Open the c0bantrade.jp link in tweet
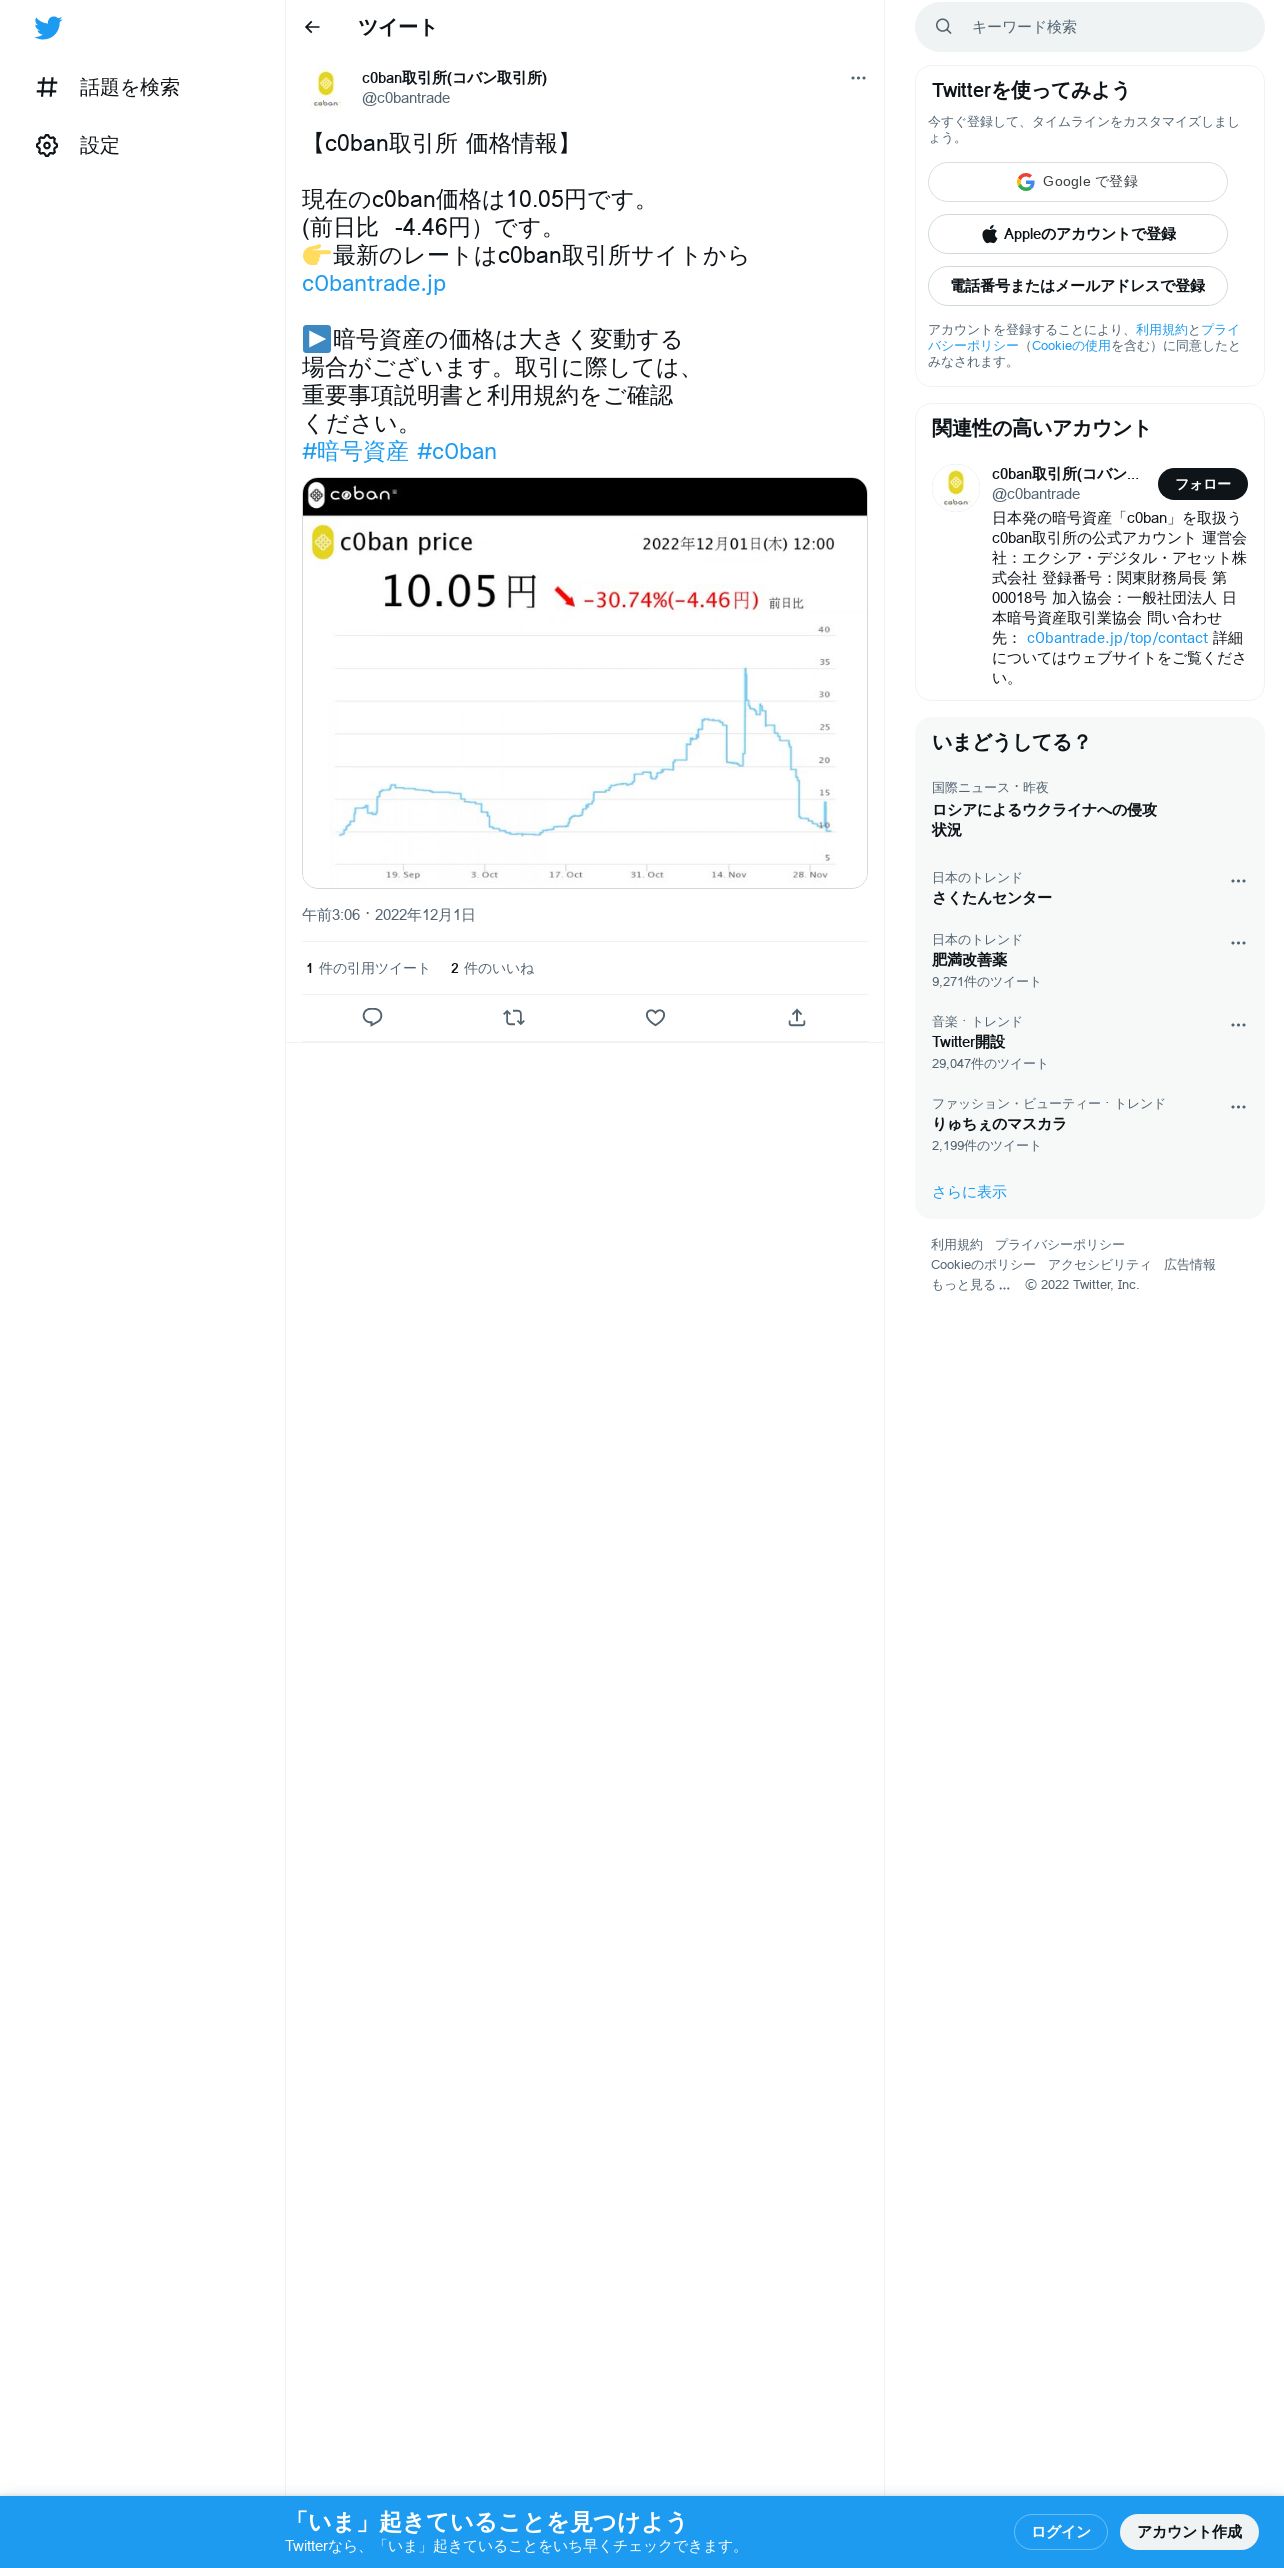 coord(374,284)
